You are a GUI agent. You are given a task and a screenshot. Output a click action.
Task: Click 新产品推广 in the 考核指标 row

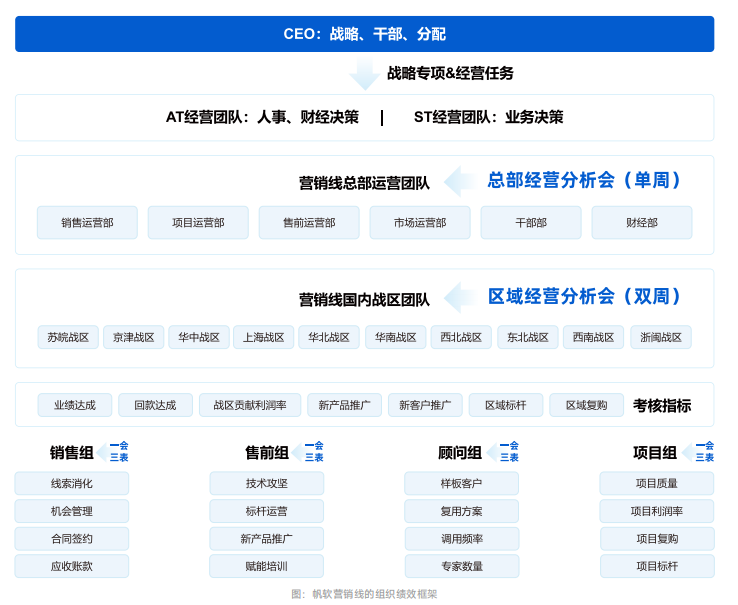click(345, 405)
